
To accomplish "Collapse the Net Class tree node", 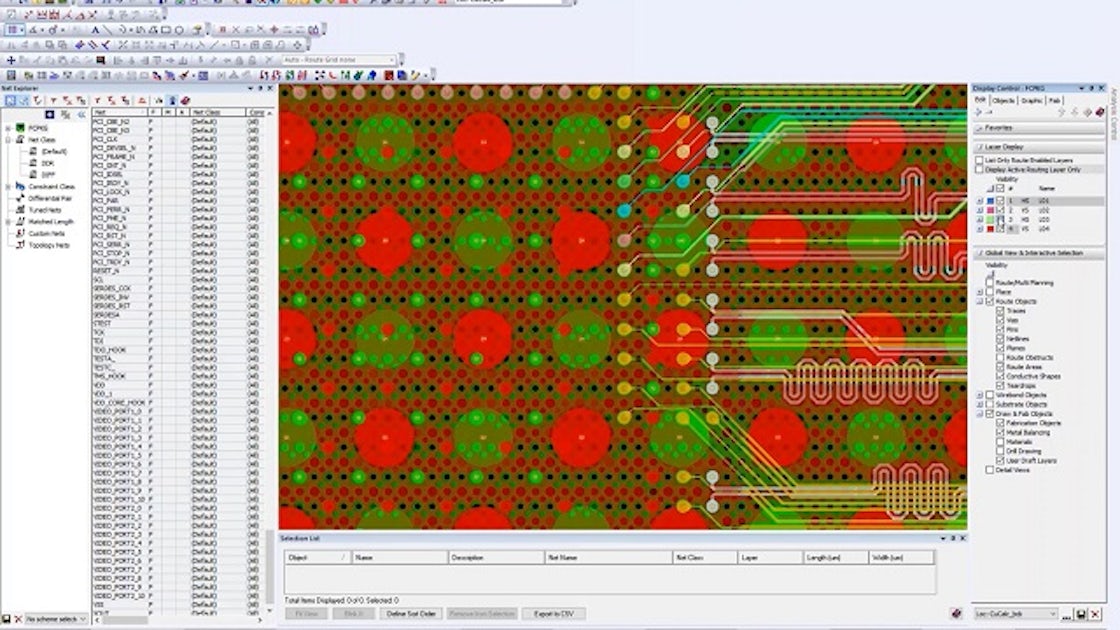I will (8, 140).
